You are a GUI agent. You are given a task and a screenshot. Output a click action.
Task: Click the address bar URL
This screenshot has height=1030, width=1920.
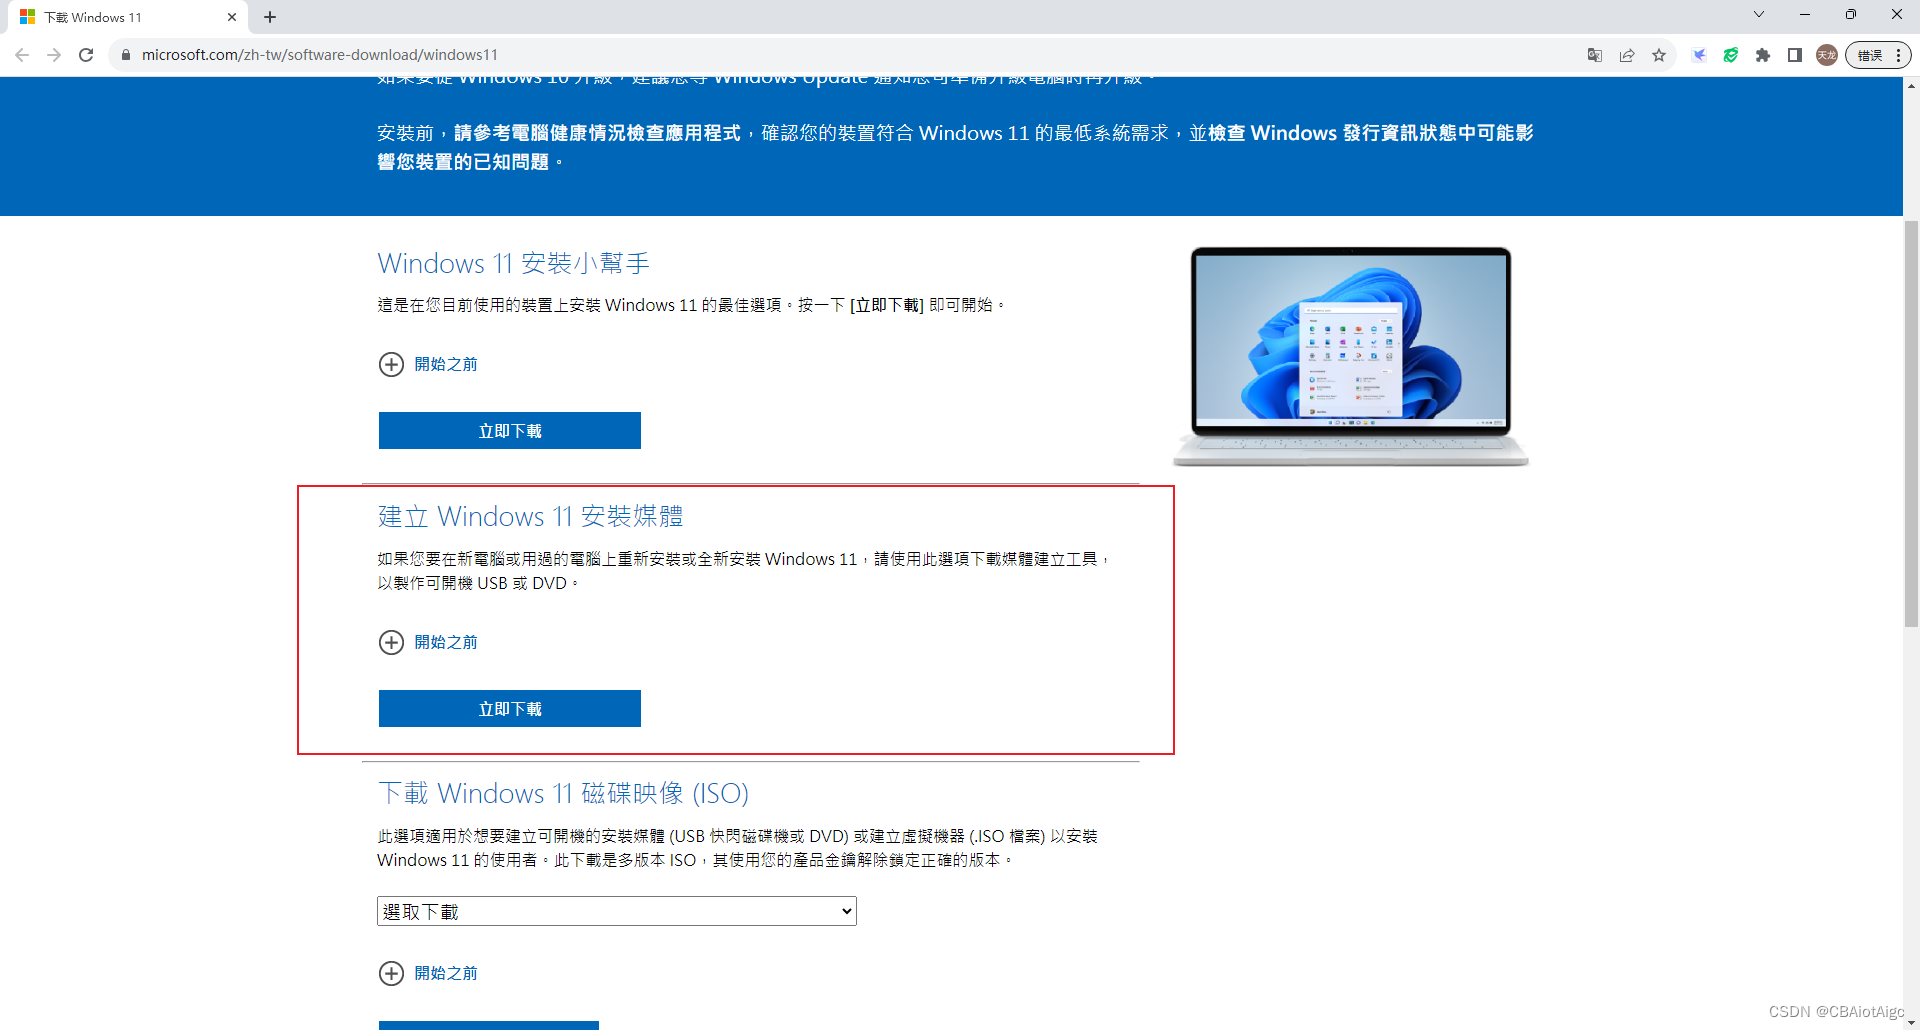click(x=320, y=55)
